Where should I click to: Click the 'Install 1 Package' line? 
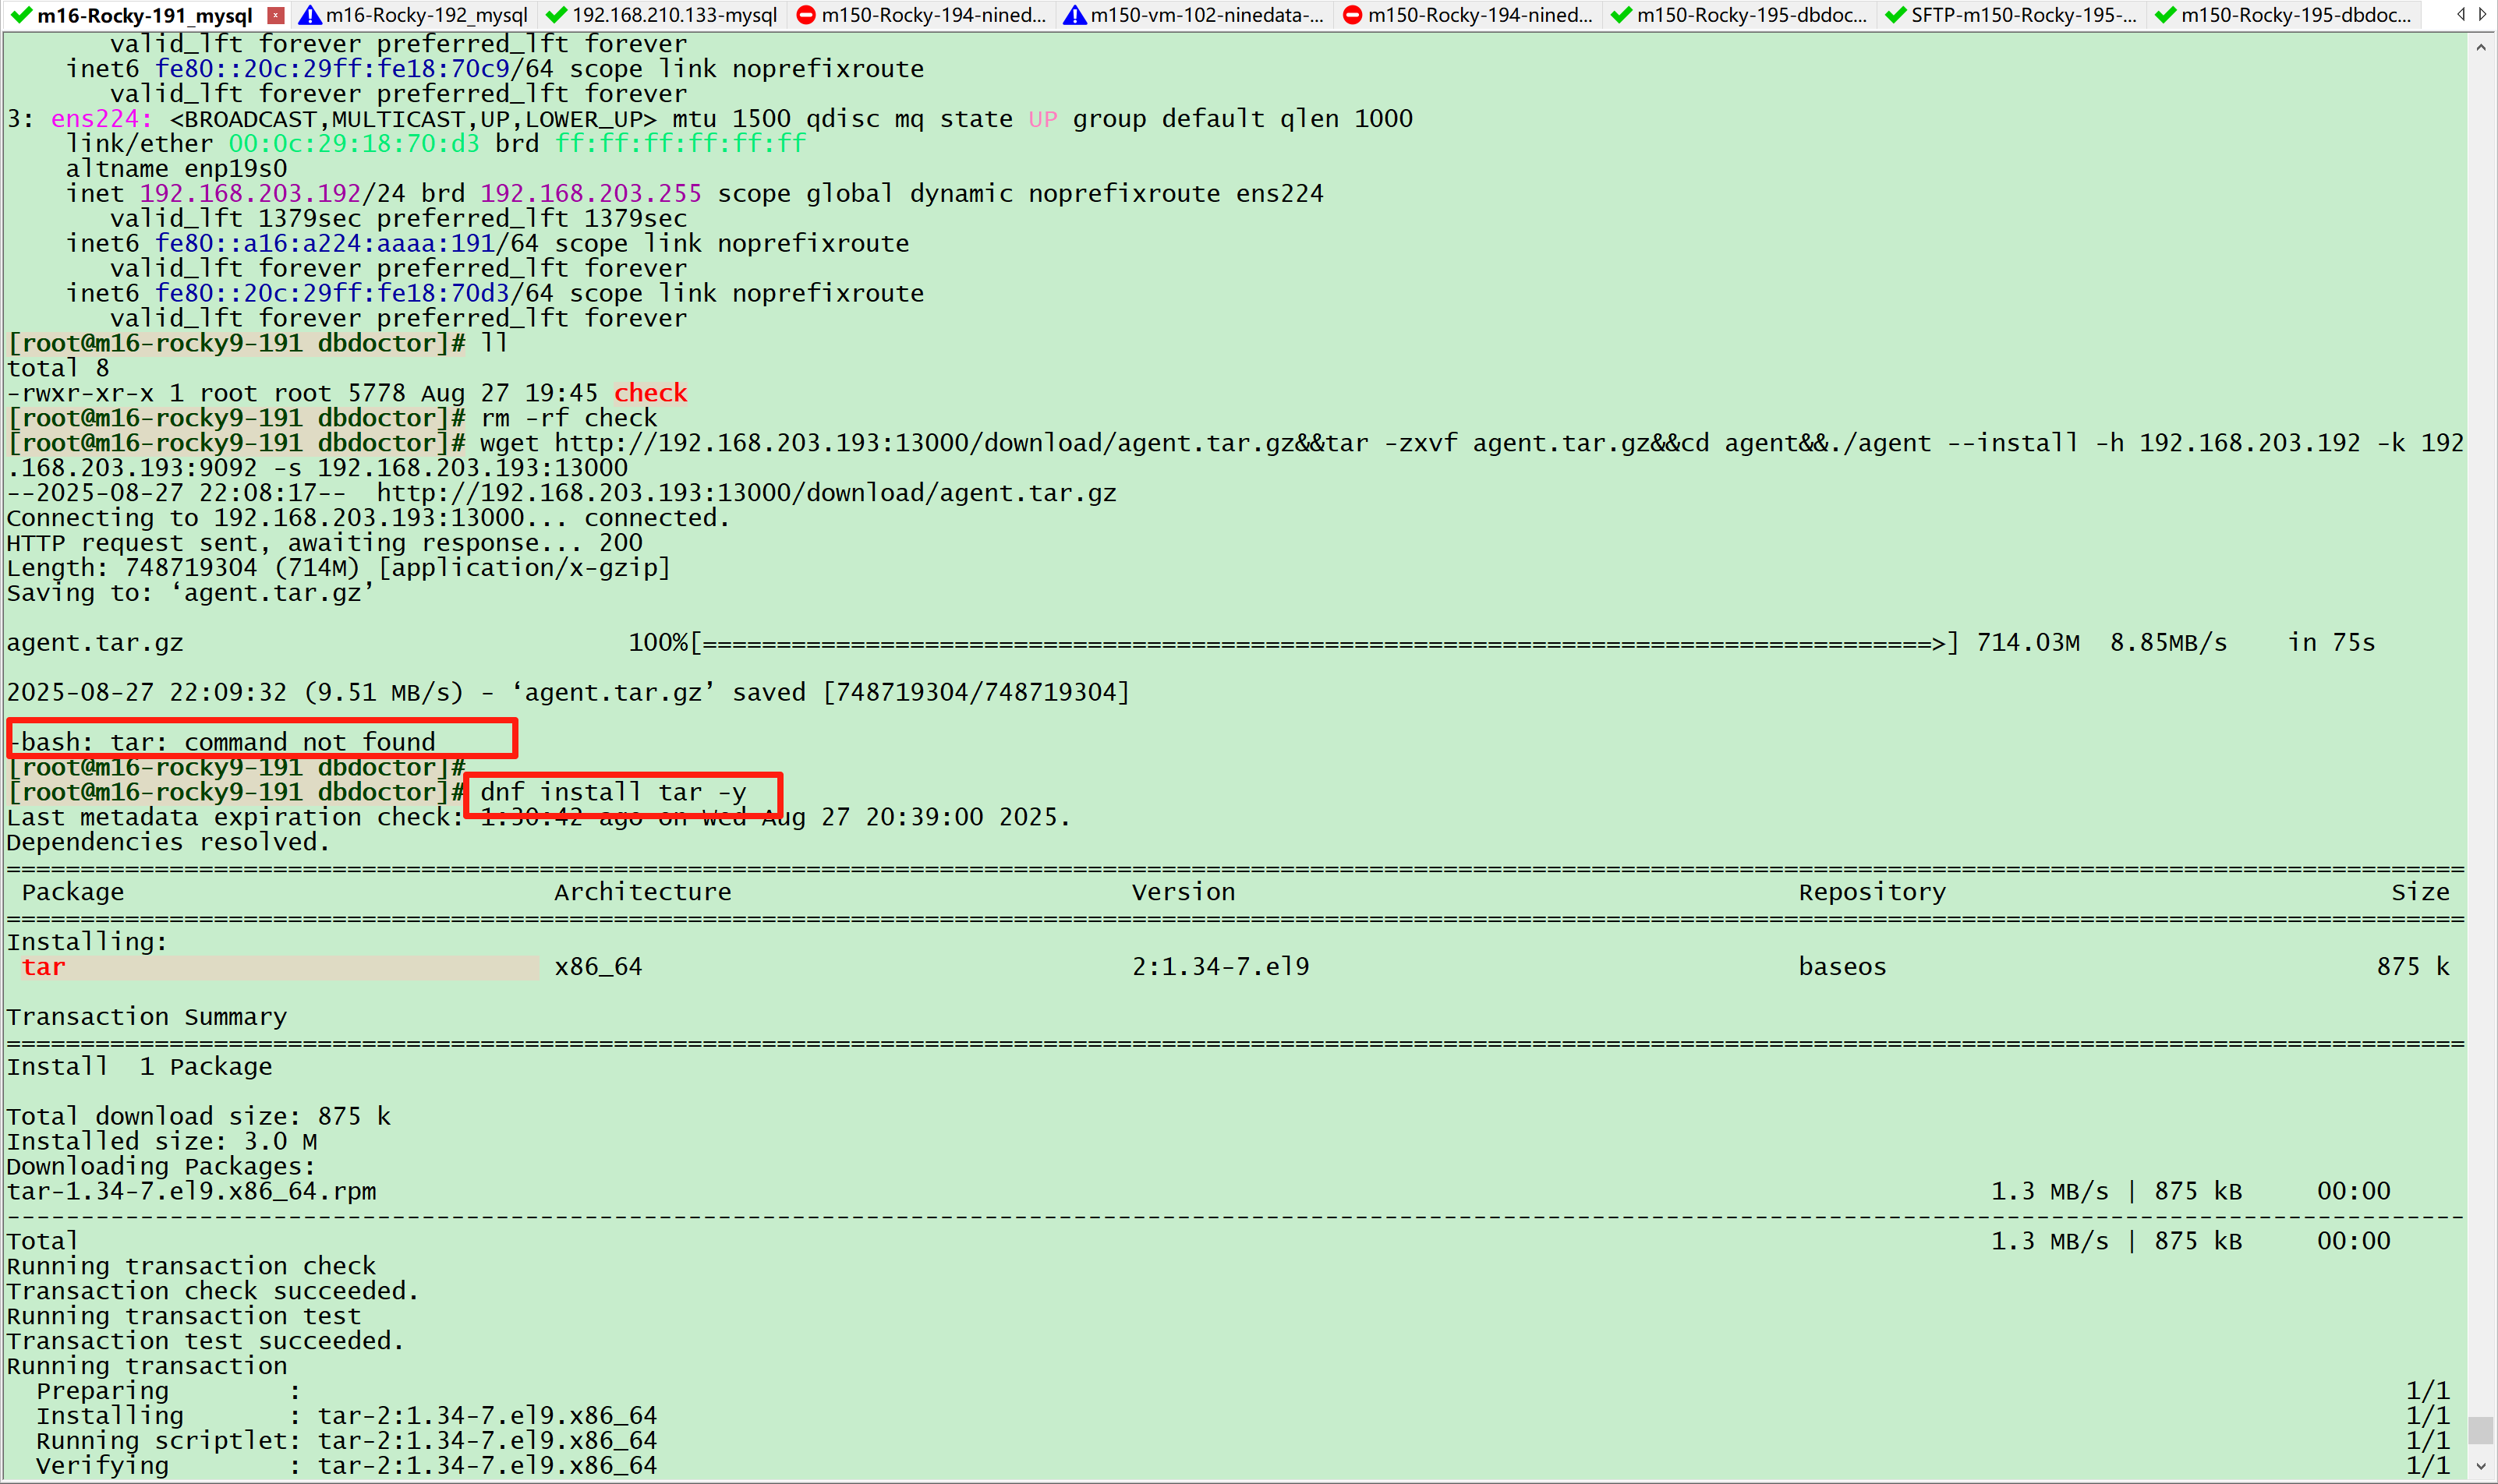tap(140, 1067)
